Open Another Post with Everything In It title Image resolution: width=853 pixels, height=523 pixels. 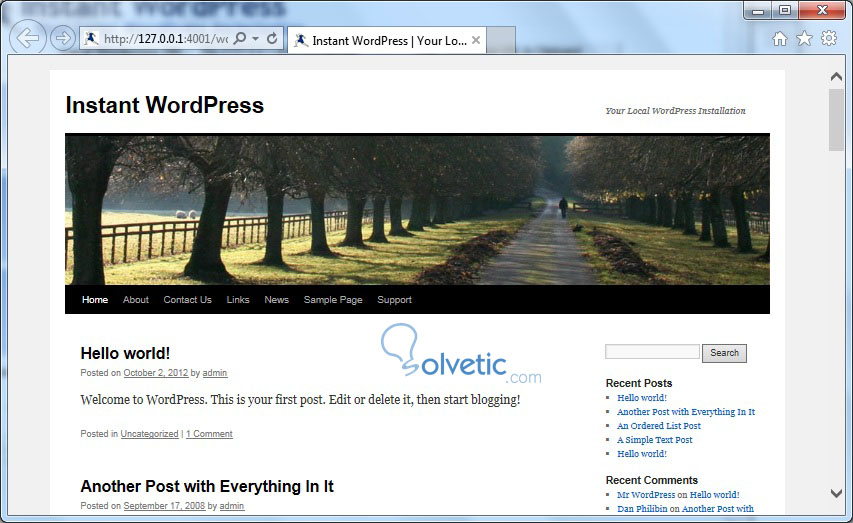pos(207,486)
